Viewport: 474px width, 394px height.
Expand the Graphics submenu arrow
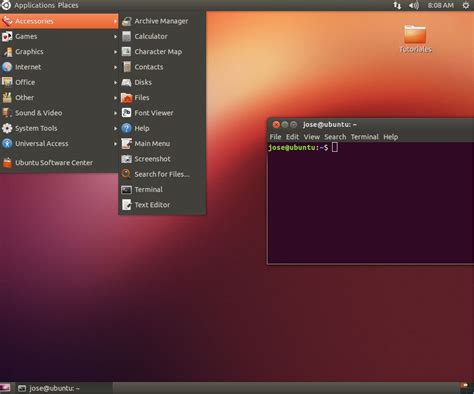pyautogui.click(x=115, y=52)
